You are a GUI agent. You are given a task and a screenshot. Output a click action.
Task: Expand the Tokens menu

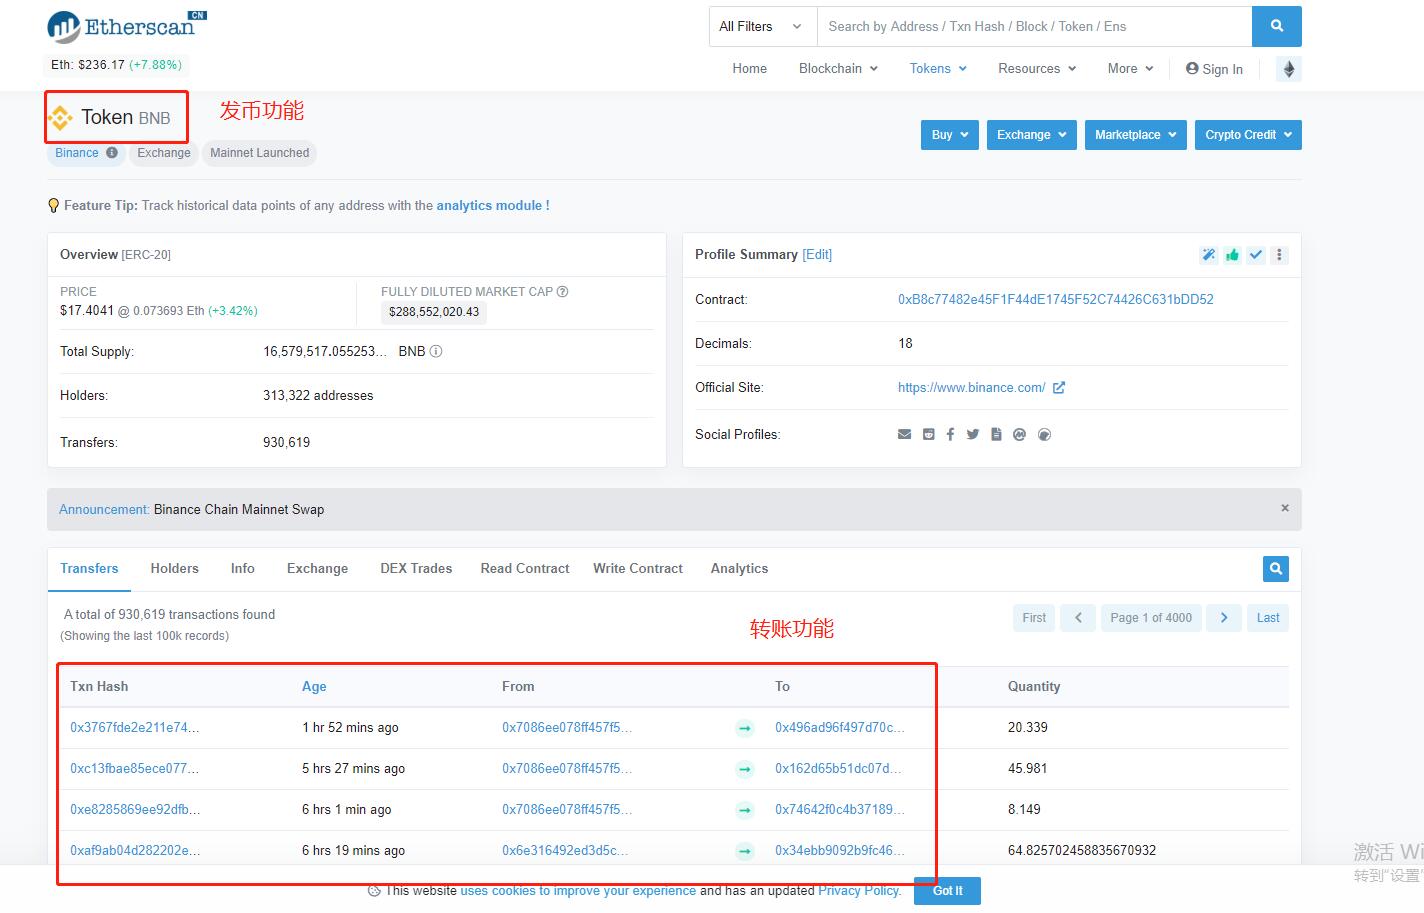[x=938, y=69]
